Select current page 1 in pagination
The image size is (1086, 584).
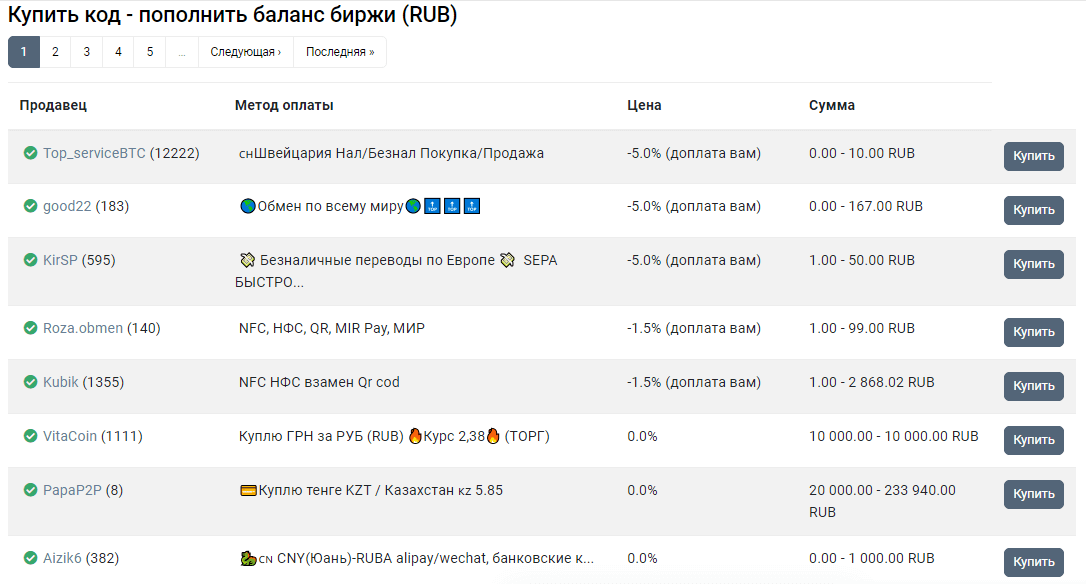24,52
